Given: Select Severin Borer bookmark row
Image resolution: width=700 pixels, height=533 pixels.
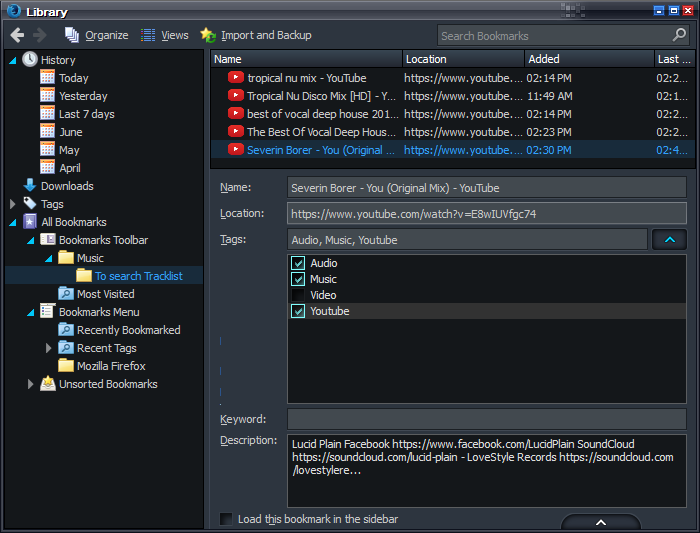Looking at the screenshot, I should [453, 150].
